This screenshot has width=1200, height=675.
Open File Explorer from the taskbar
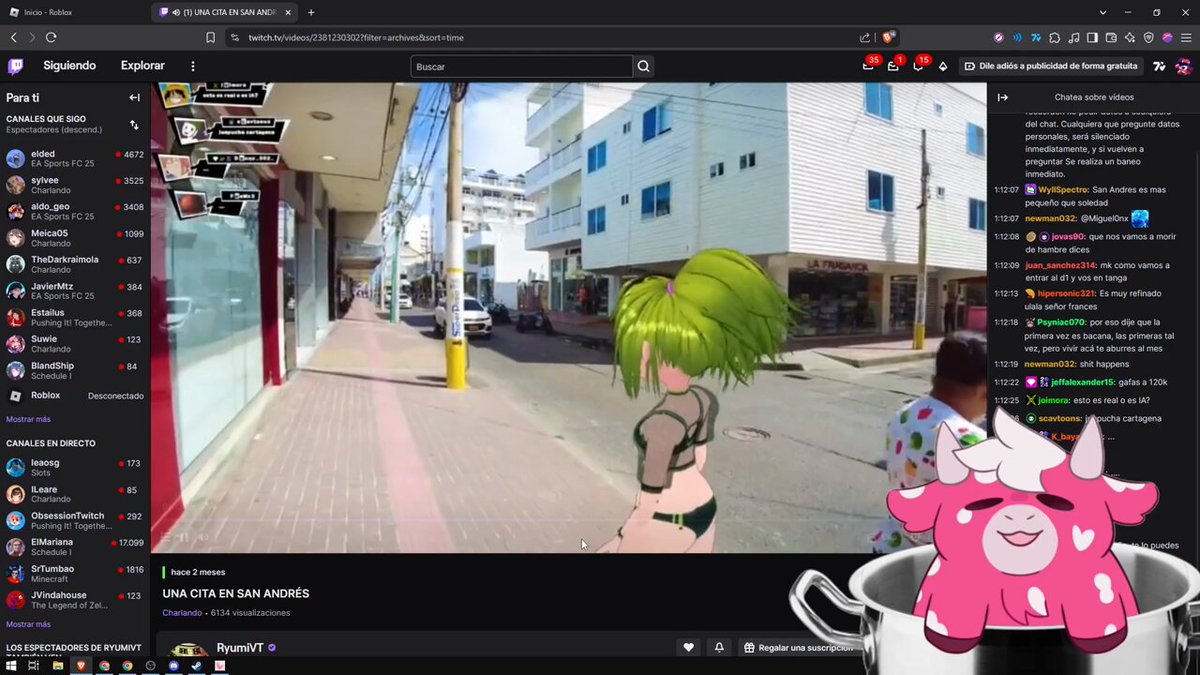(x=57, y=665)
